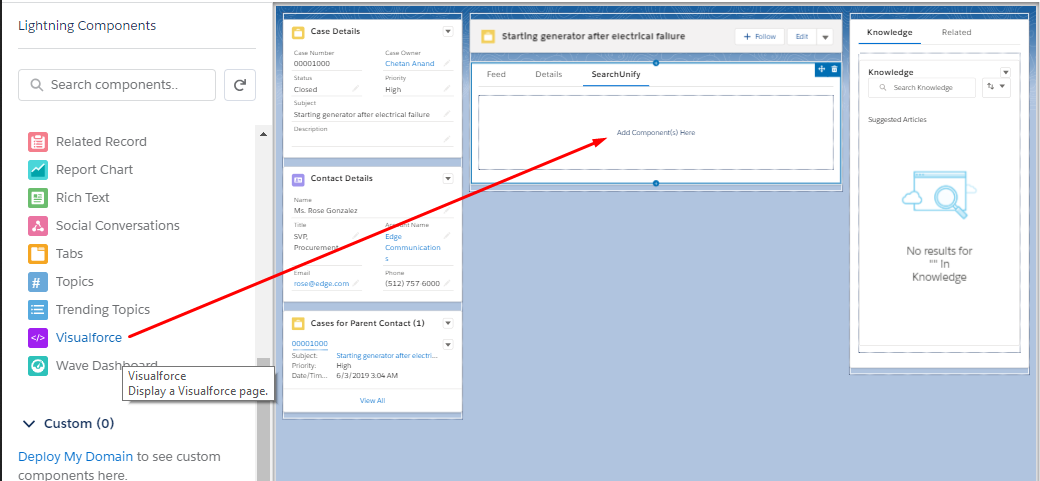Switch to the SearchUnify tab
This screenshot has height=481, width=1040.
point(615,75)
